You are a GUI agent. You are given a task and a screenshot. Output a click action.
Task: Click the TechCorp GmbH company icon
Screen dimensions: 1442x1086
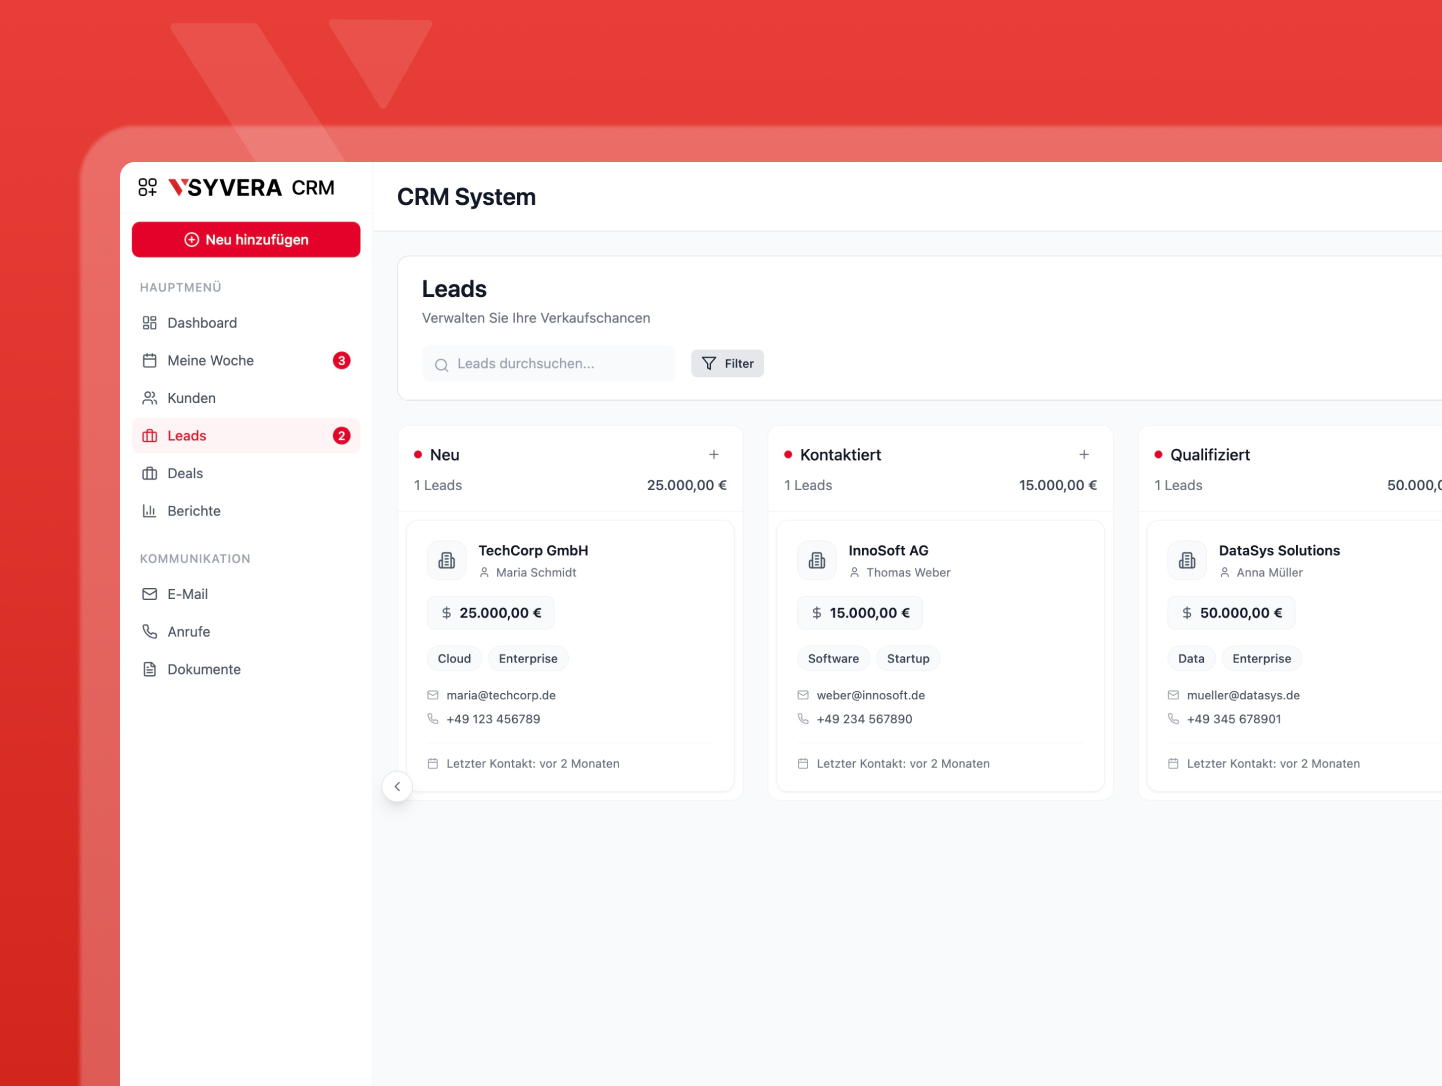click(x=446, y=560)
